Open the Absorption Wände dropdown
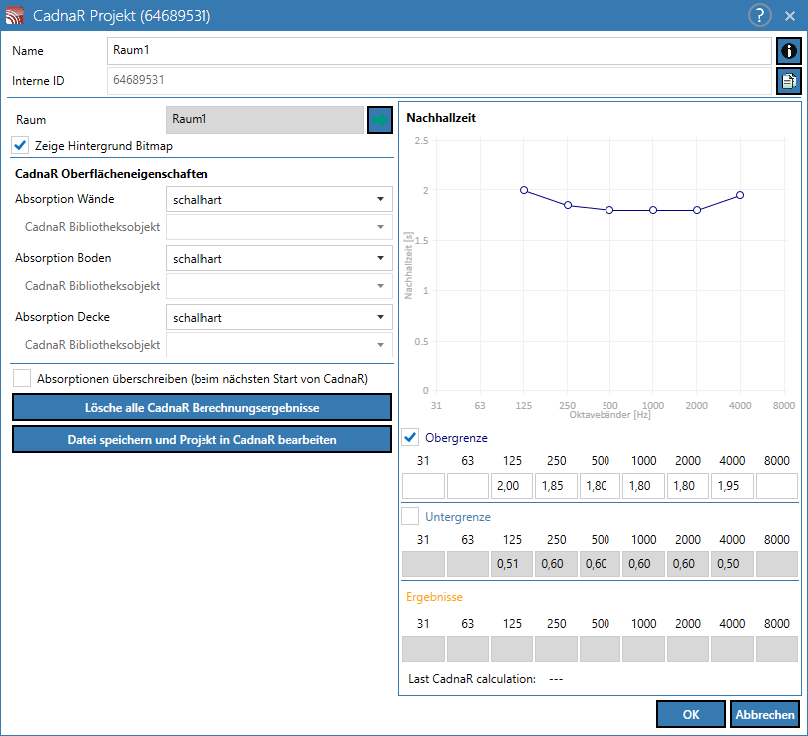The height and width of the screenshot is (736, 808). (x=279, y=199)
